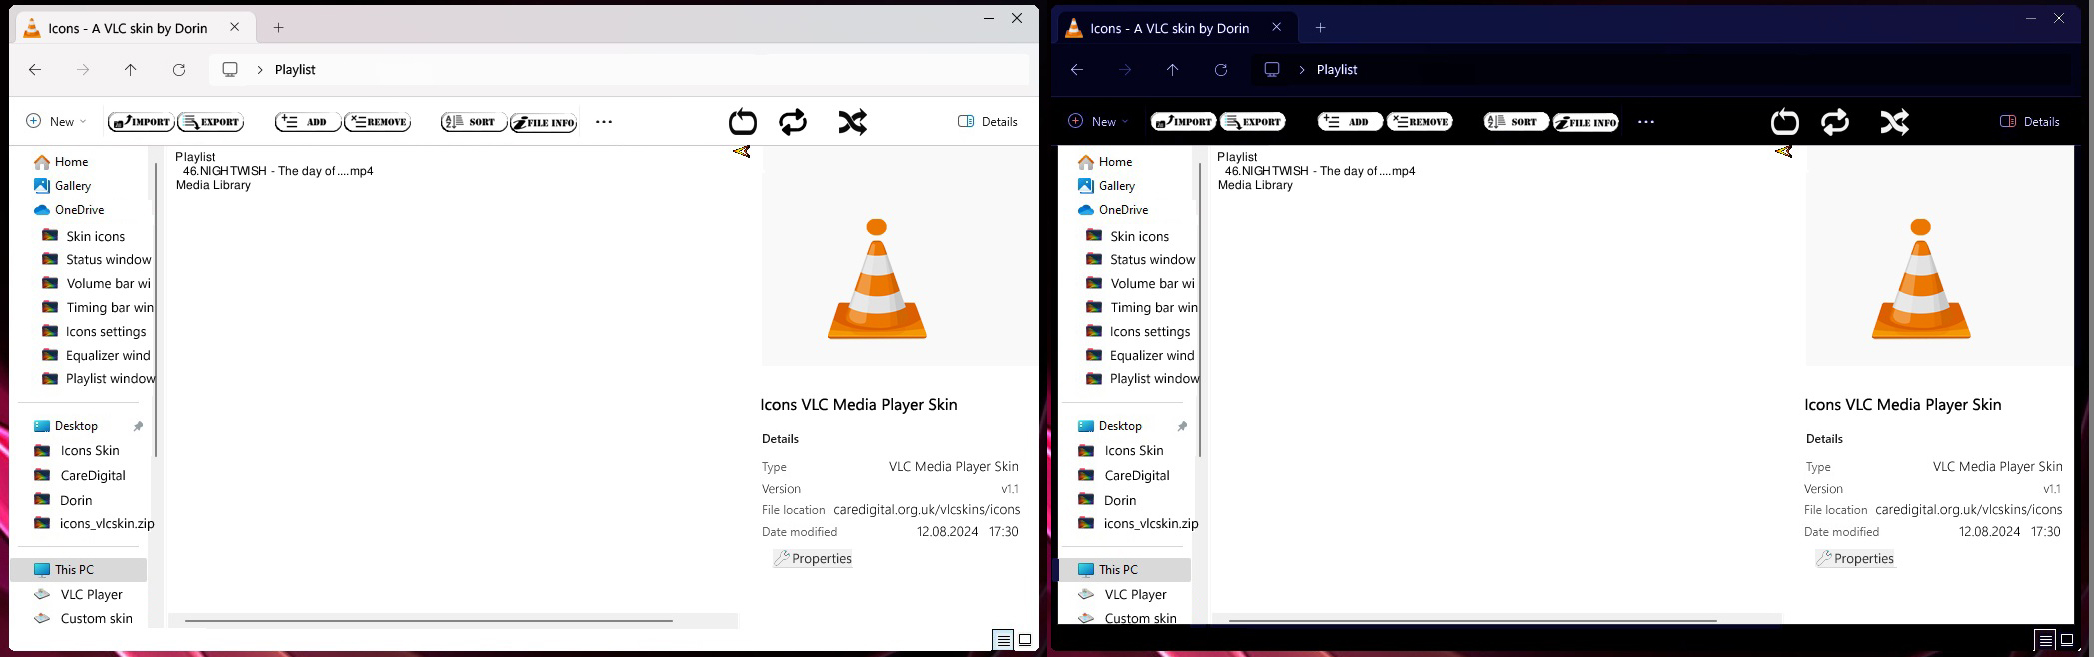The image size is (2094, 657).
Task: Select This PC in the dark window sidebar
Action: click(x=1124, y=570)
